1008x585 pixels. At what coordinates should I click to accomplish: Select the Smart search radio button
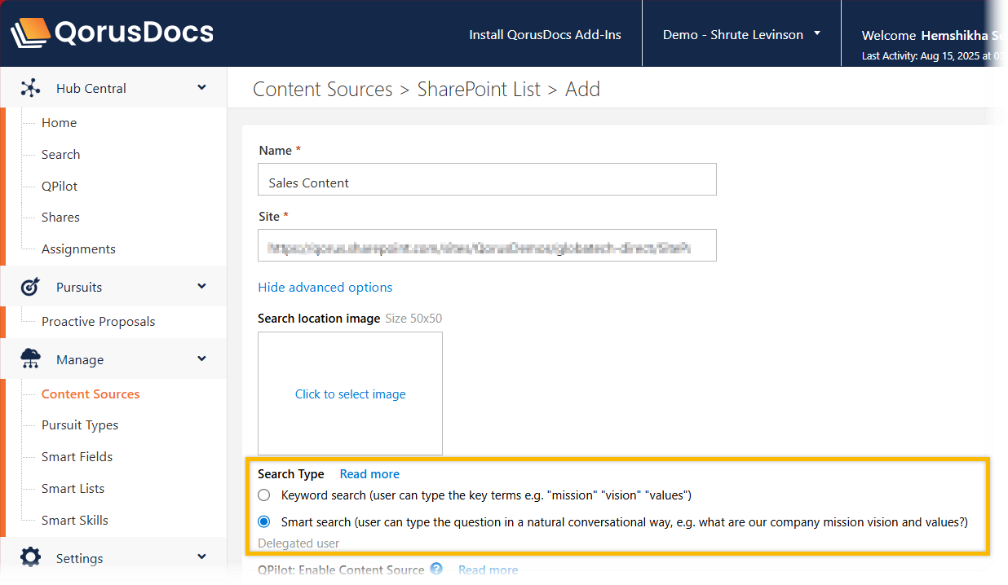(264, 522)
